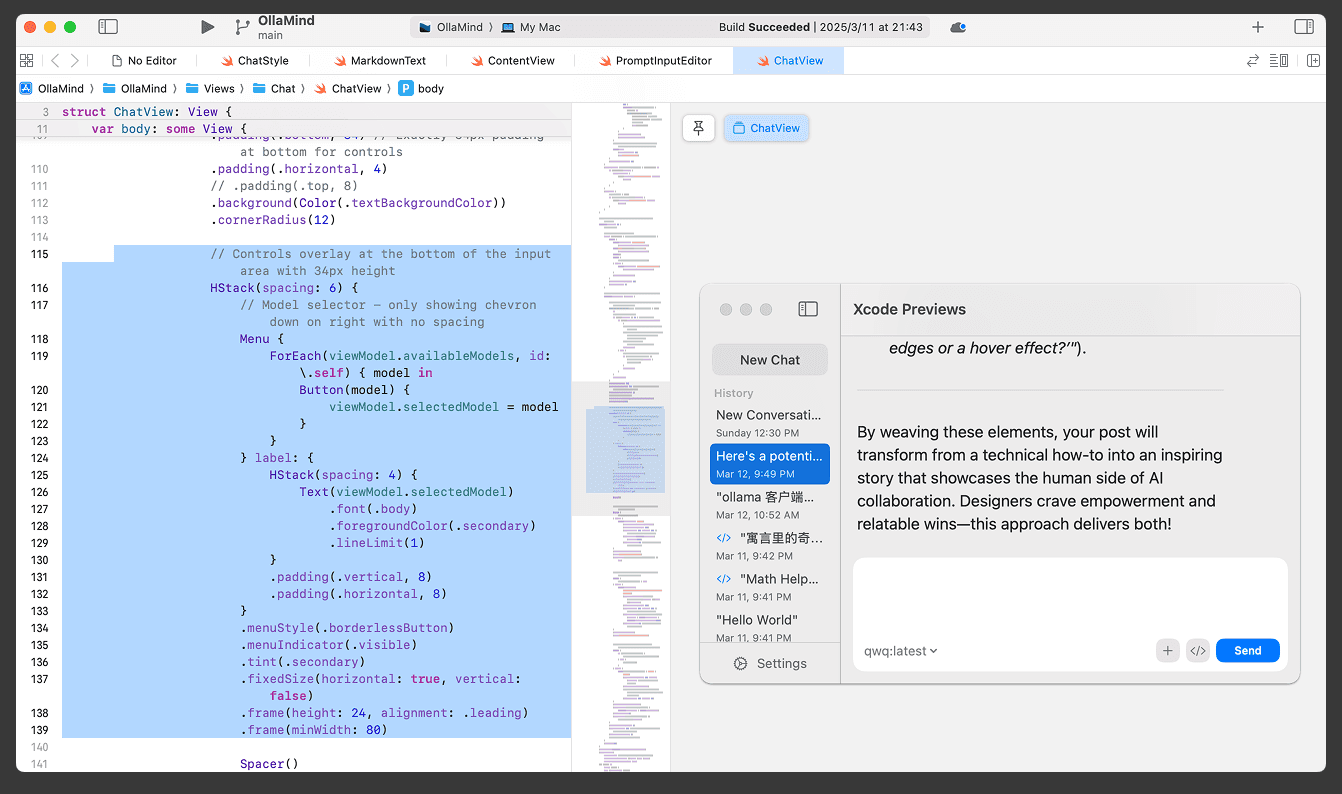Image resolution: width=1342 pixels, height=794 pixels.
Task: Open the Views breadcrumb folder
Action: [x=210, y=88]
